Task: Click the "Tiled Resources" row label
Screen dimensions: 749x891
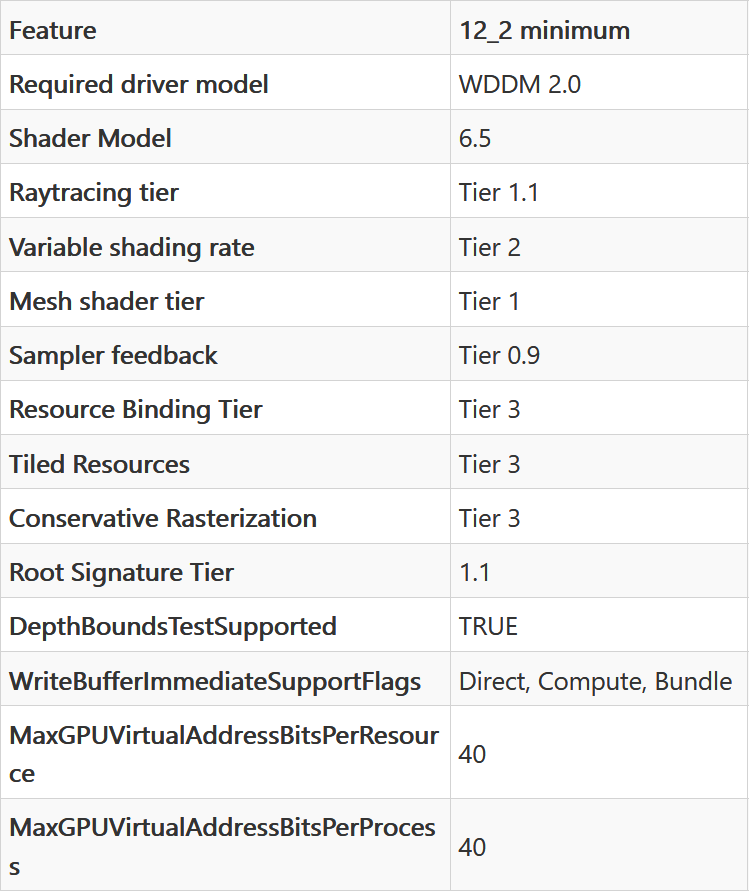Action: click(x=99, y=464)
